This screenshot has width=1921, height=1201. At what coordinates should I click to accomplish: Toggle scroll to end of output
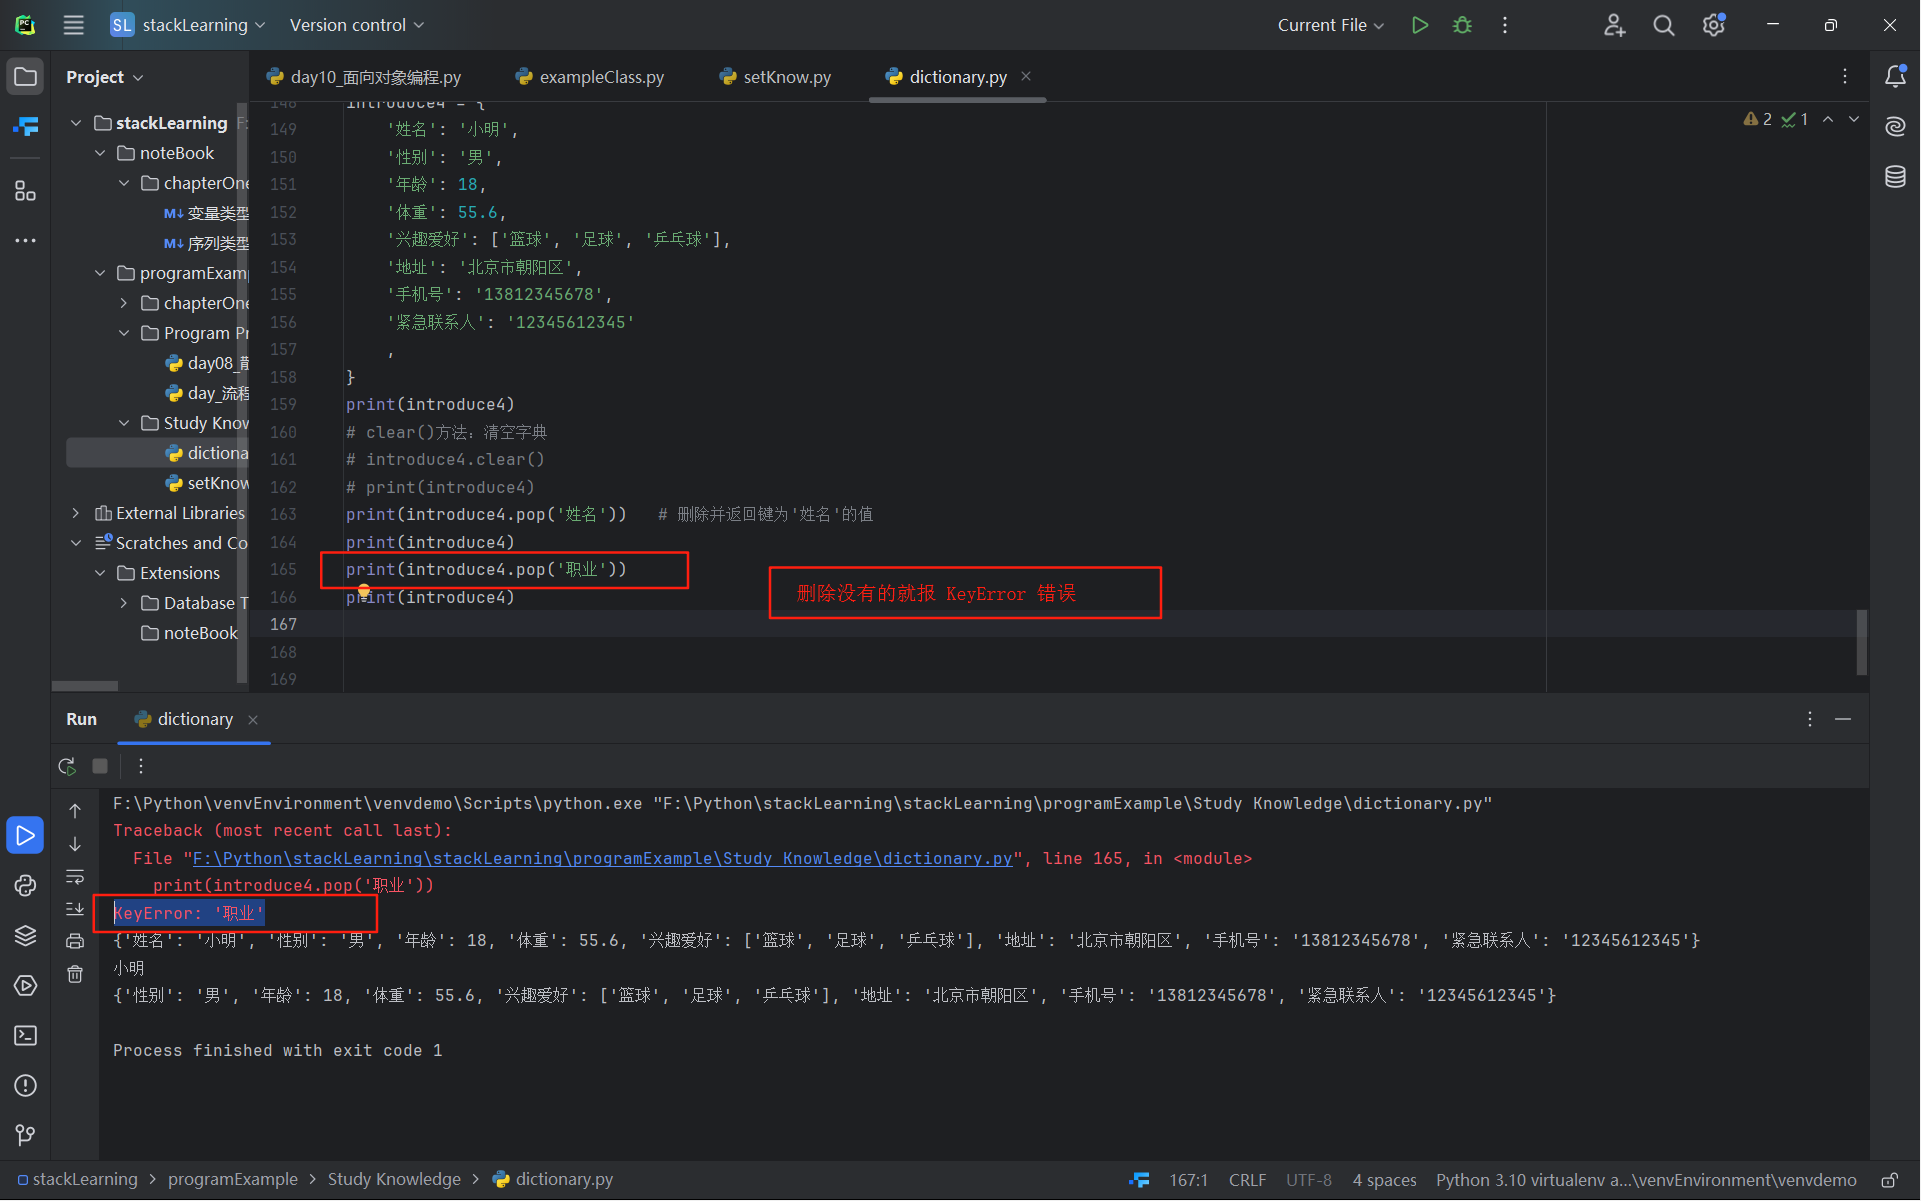click(75, 909)
